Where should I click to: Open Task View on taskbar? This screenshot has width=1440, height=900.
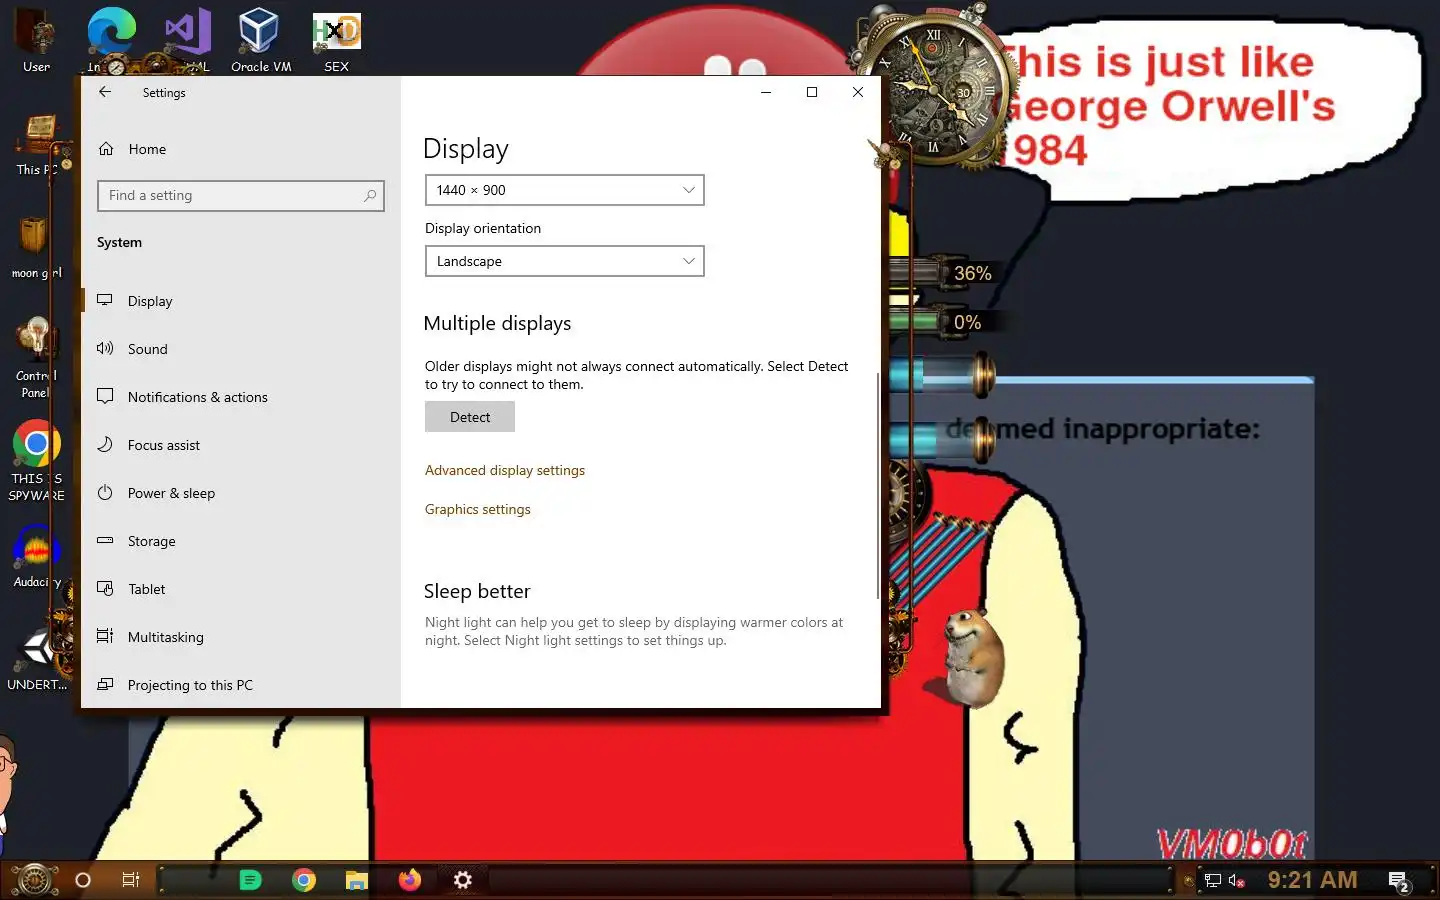[131, 880]
